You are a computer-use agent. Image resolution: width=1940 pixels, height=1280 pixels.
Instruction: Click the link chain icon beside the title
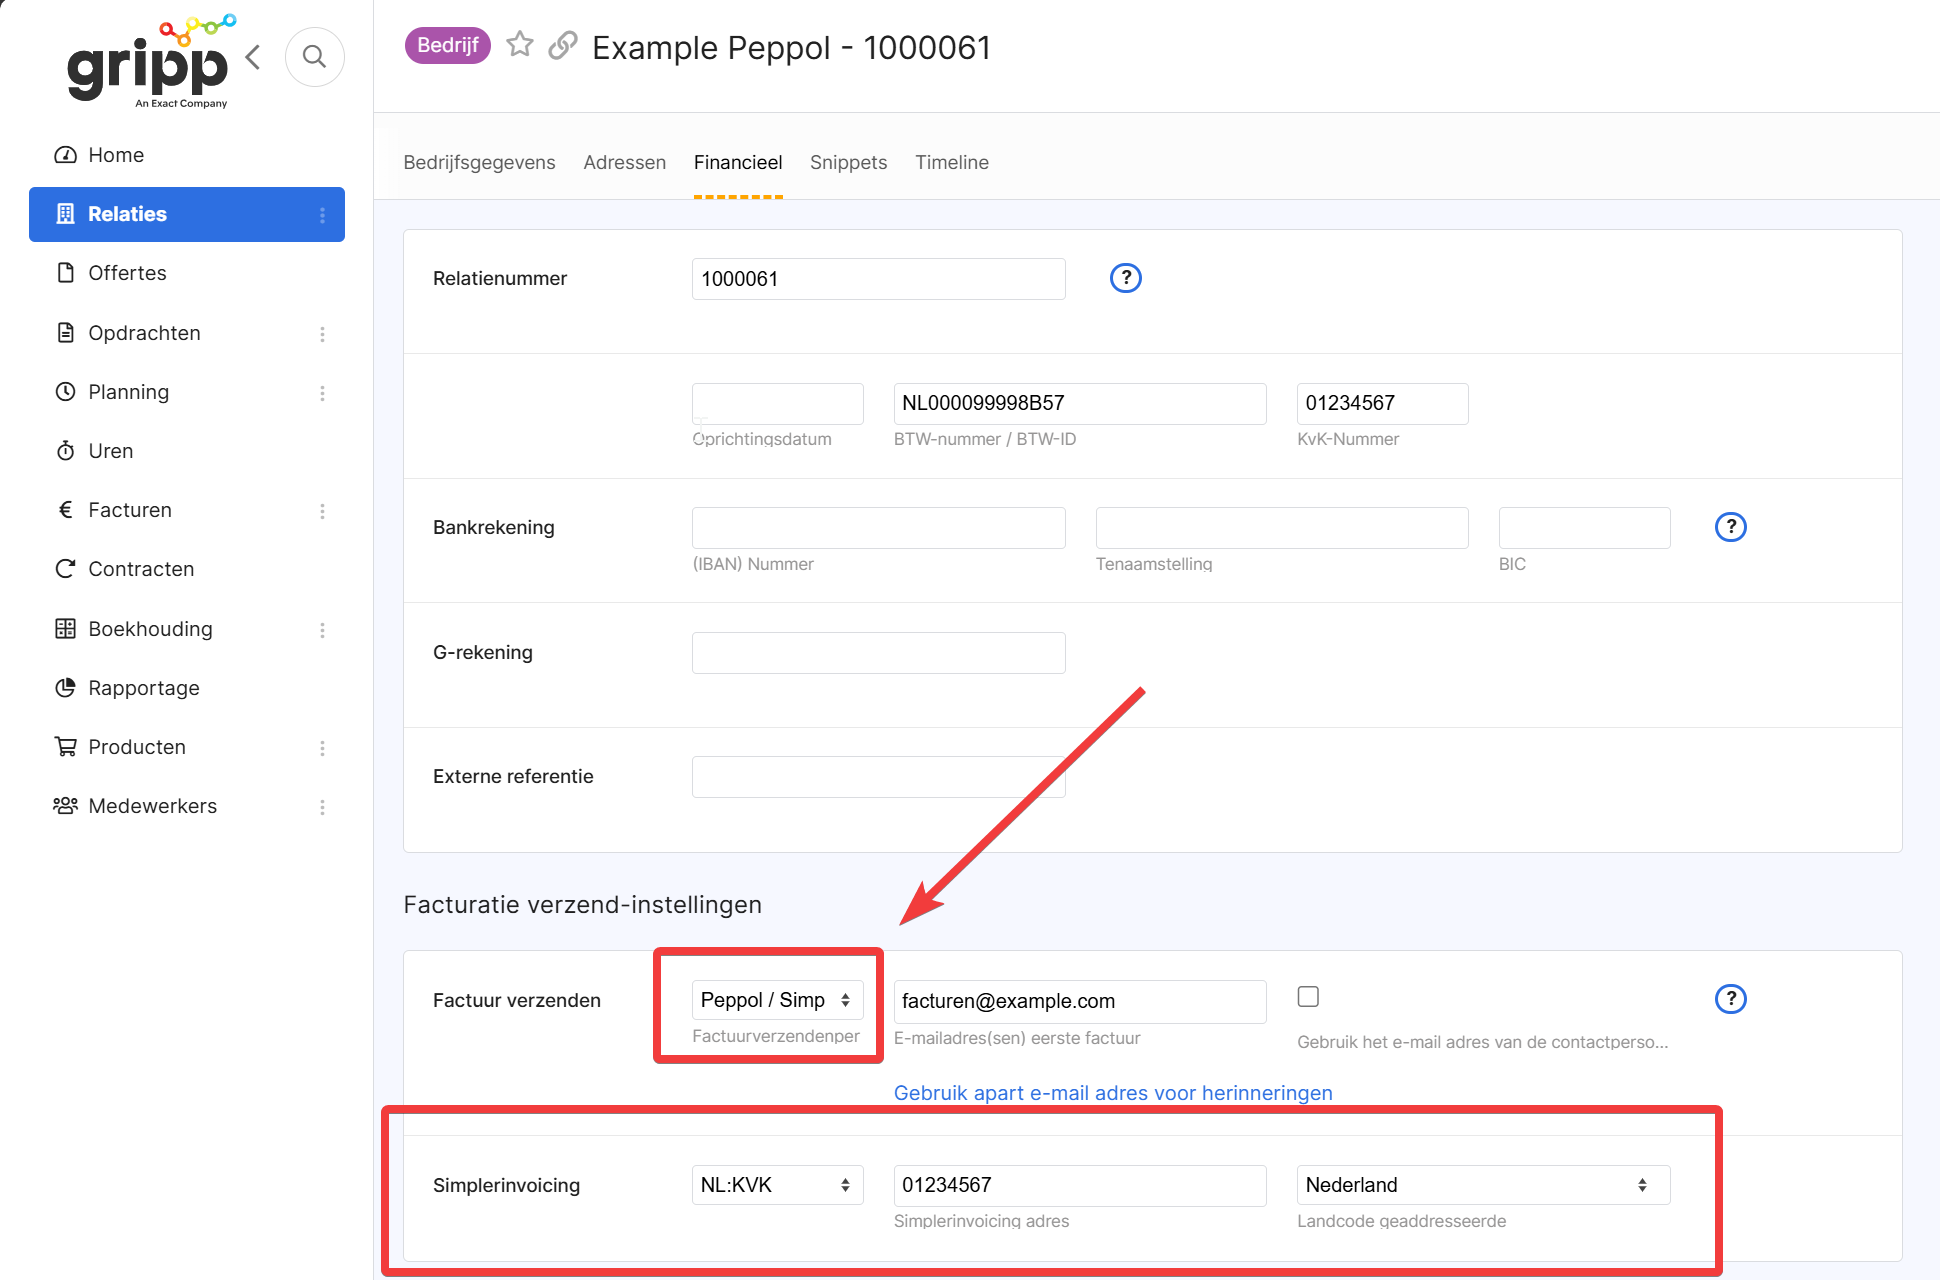(x=563, y=45)
